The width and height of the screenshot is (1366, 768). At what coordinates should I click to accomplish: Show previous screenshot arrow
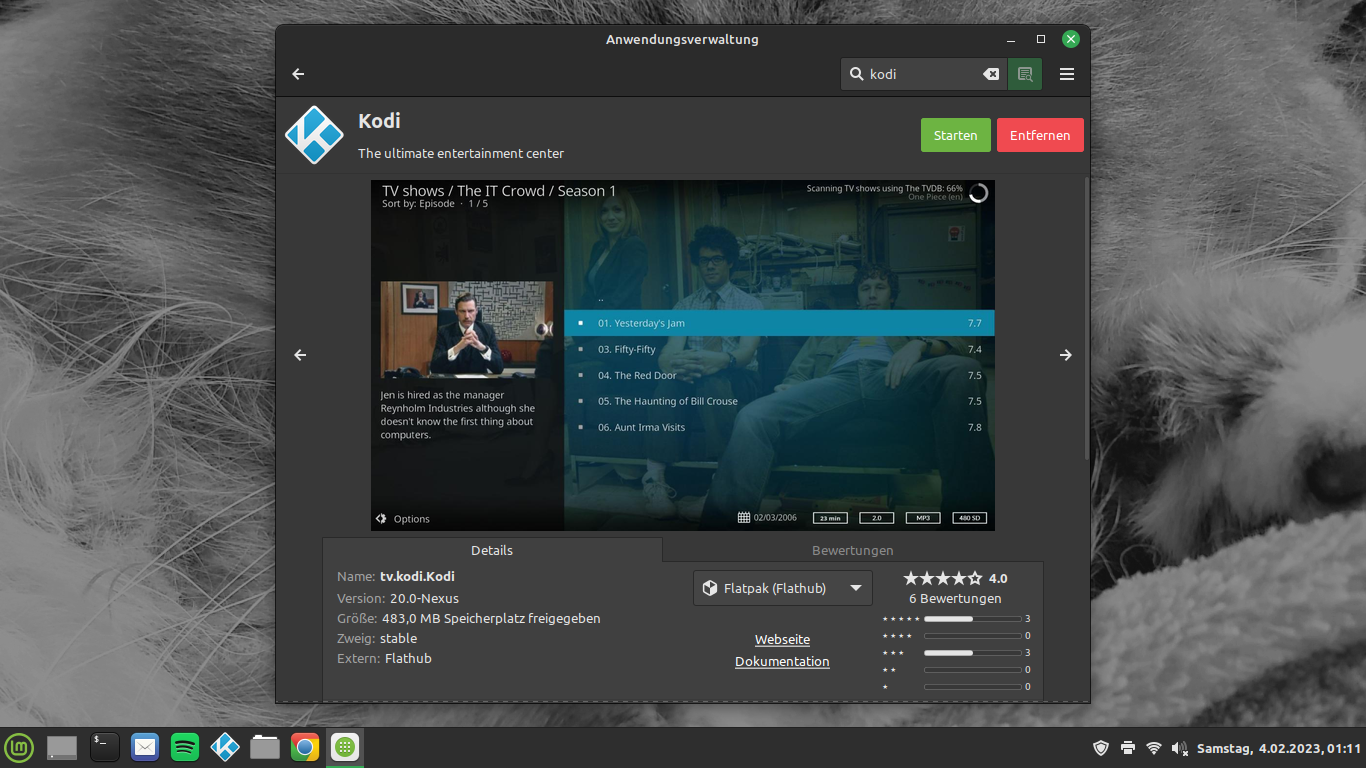[300, 355]
